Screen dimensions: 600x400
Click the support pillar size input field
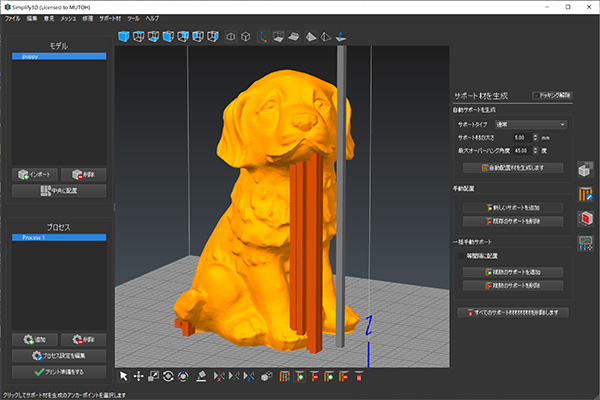pyautogui.click(x=523, y=137)
